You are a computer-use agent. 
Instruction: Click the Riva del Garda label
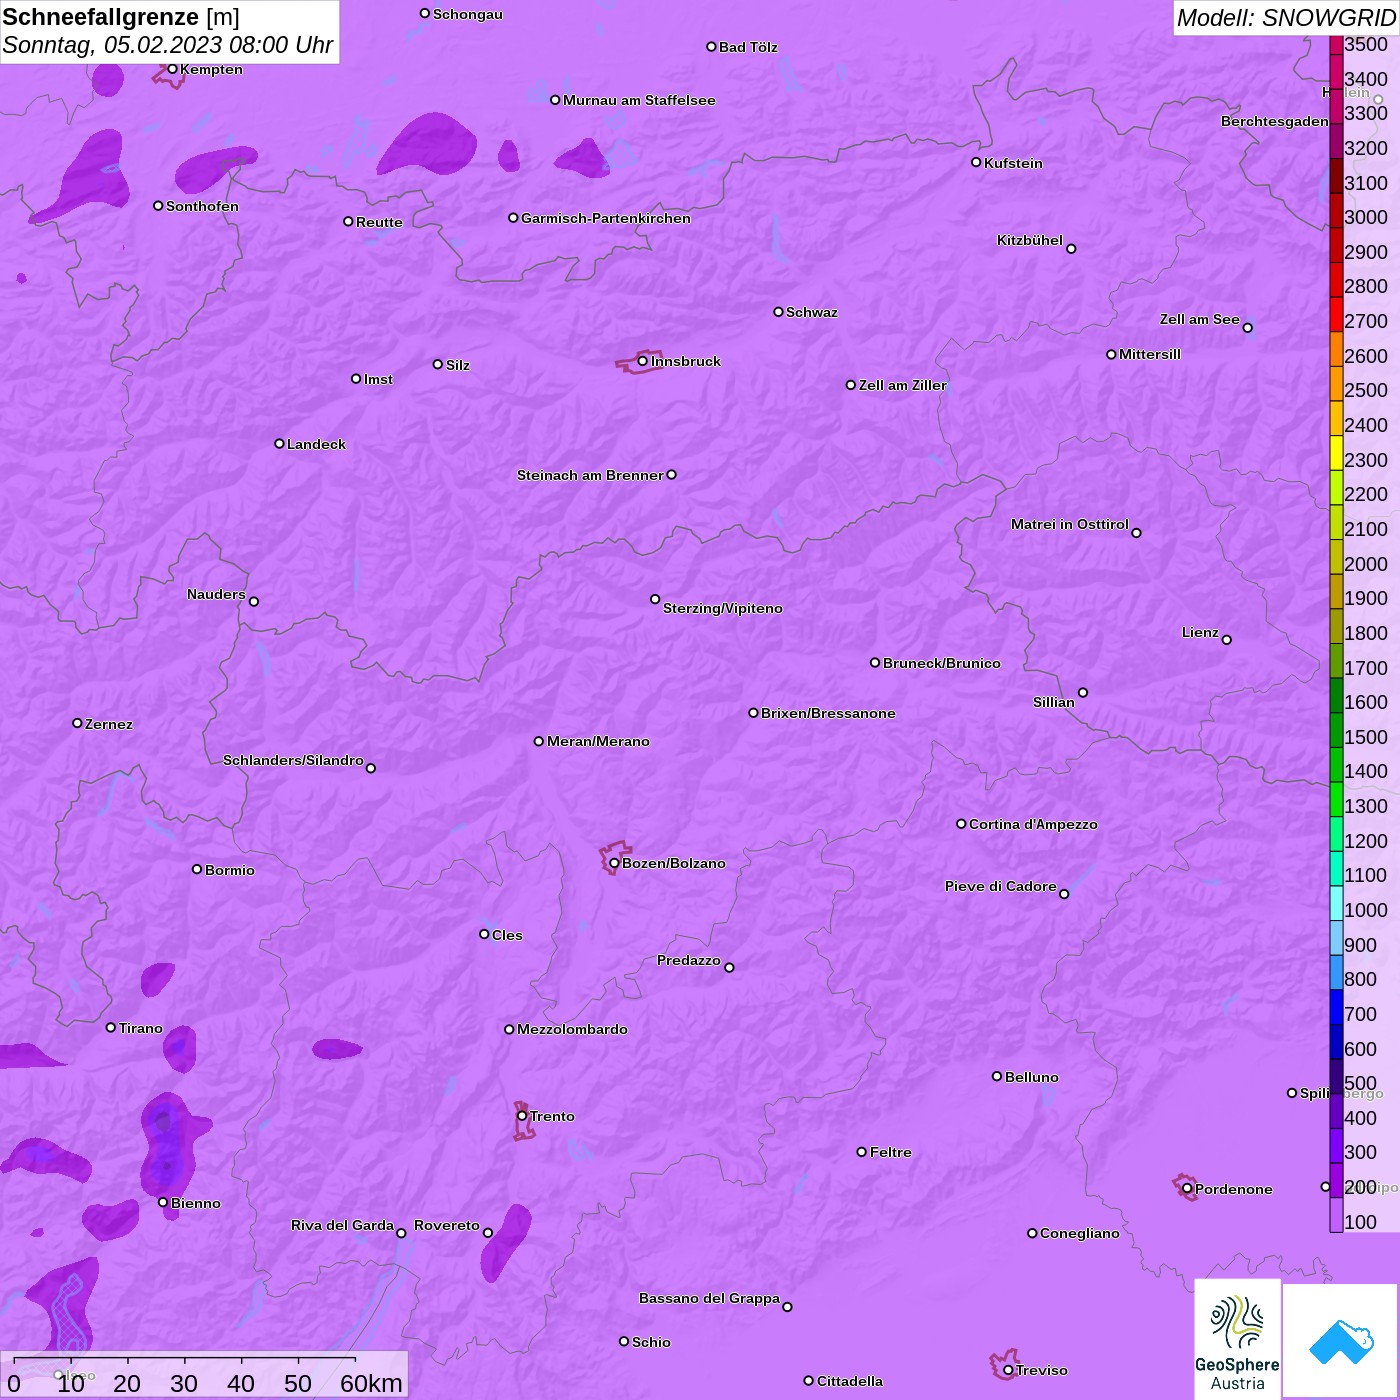(x=342, y=1225)
